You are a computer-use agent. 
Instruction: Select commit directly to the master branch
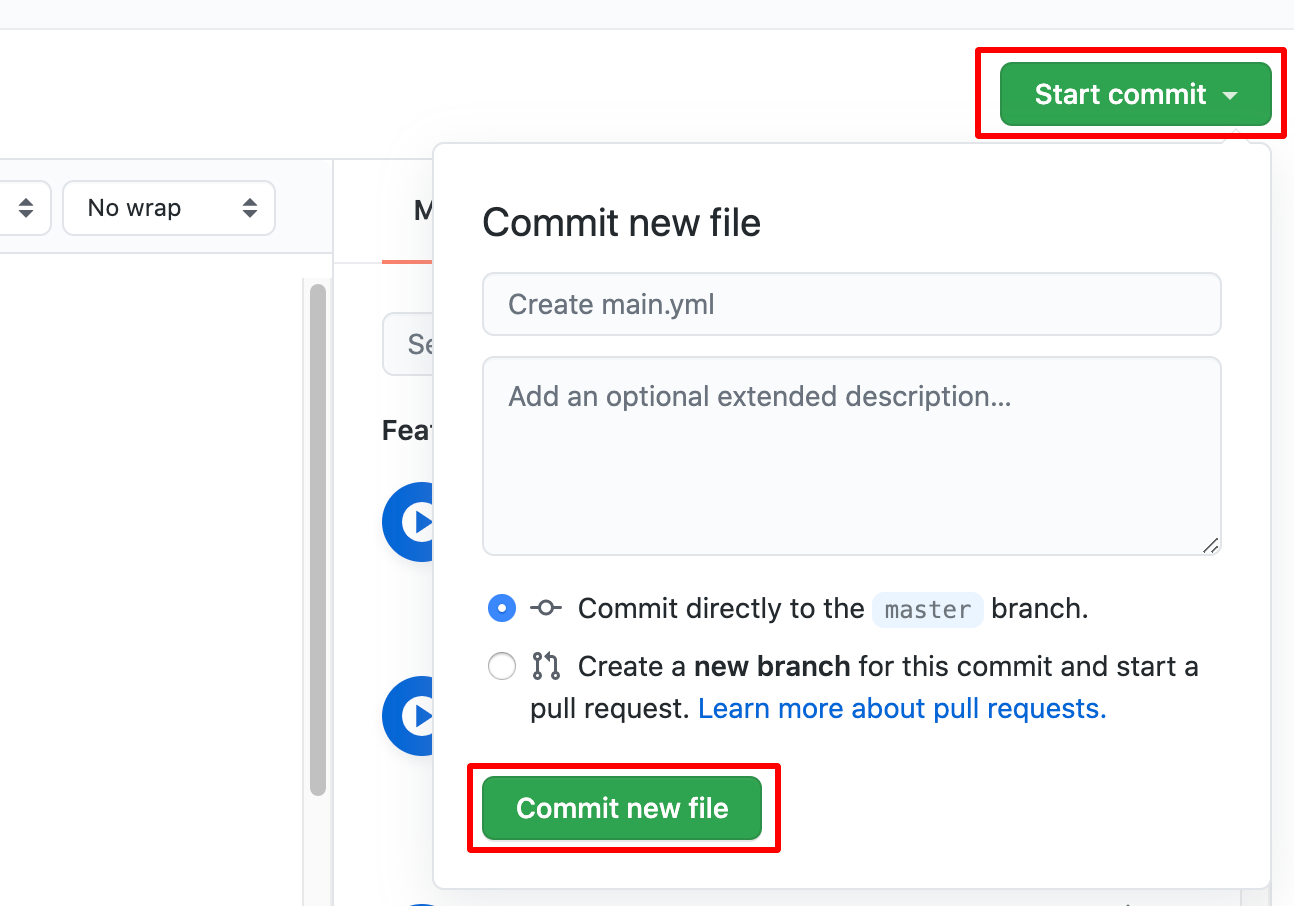(x=502, y=608)
